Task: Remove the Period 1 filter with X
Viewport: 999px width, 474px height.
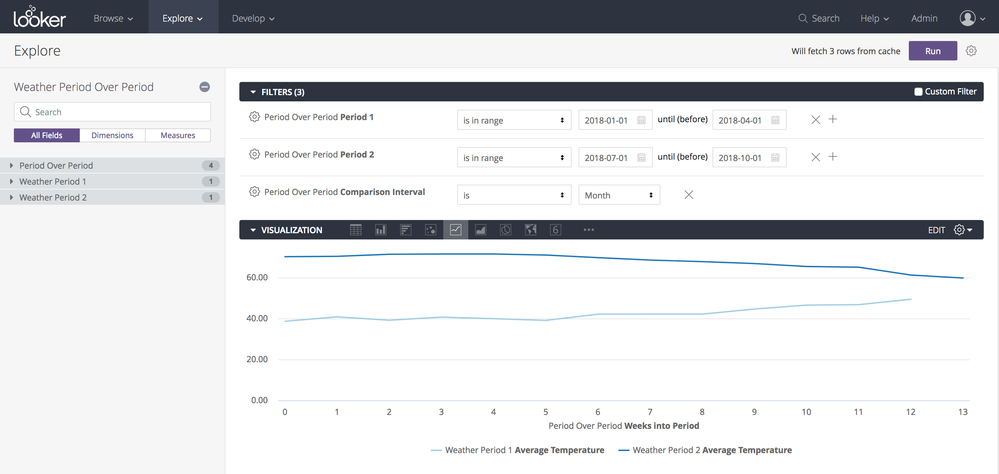Action: click(x=816, y=119)
